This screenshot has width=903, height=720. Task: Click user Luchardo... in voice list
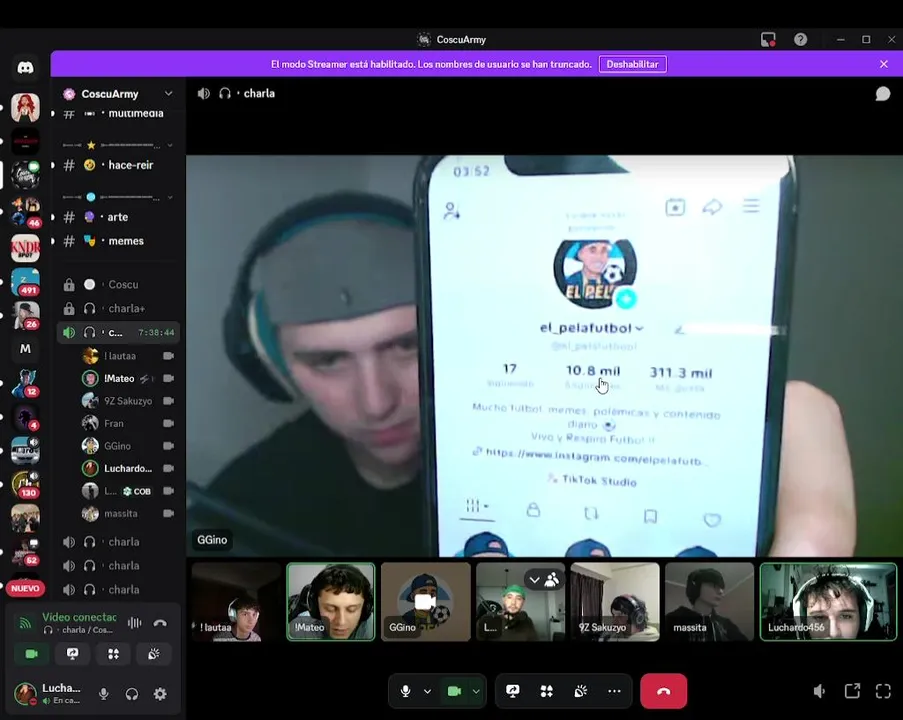click(128, 468)
